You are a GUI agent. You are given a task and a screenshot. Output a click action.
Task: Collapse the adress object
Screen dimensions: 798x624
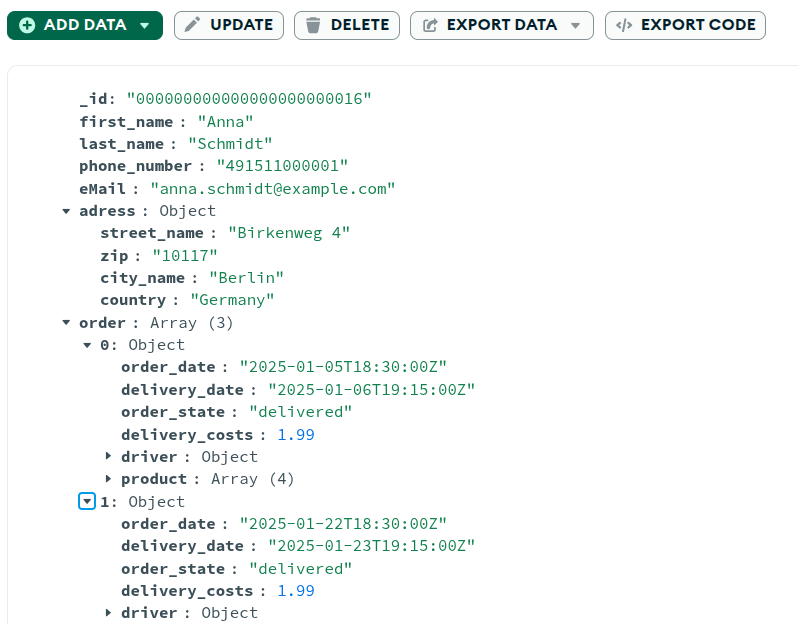(x=66, y=211)
